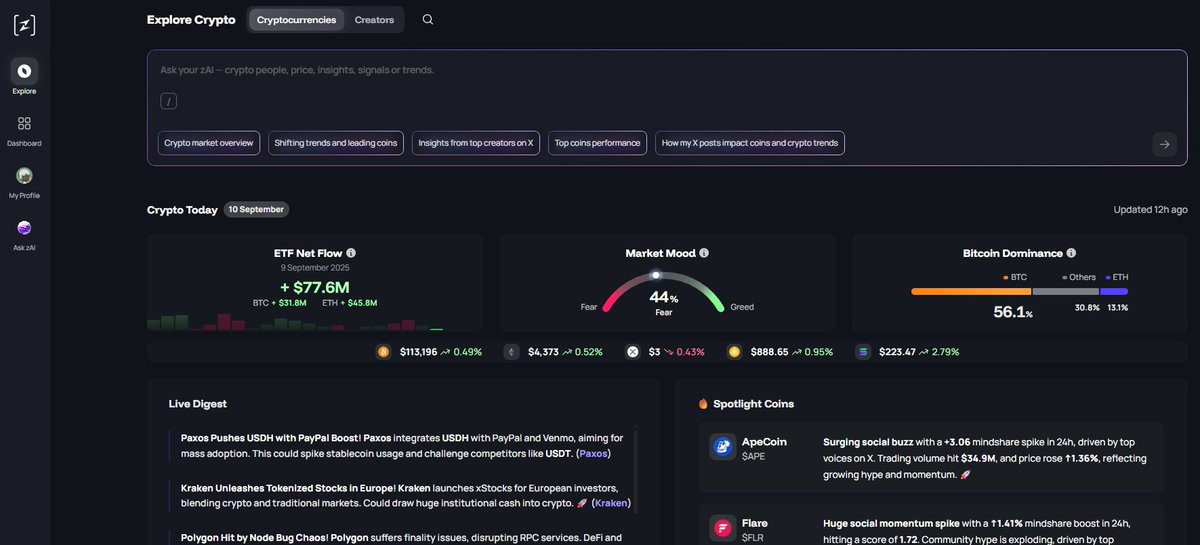Show Market Mood info icon
Image resolution: width=1200 pixels, height=545 pixels.
(704, 253)
